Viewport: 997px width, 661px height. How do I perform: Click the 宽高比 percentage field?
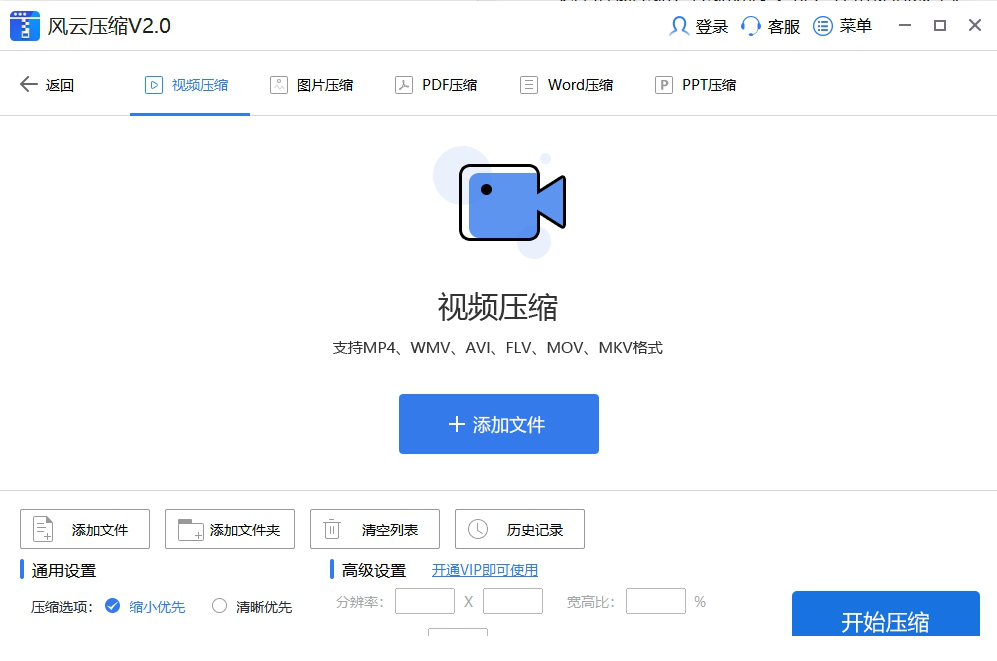pos(655,601)
